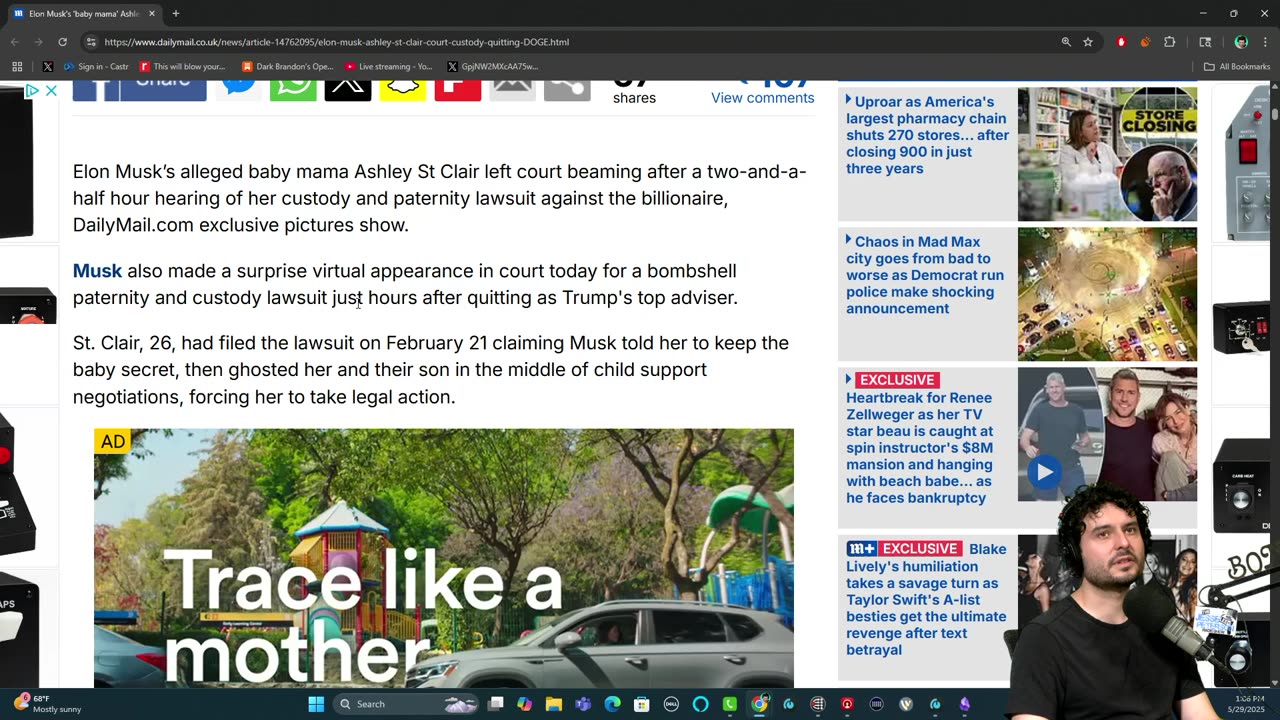Open Microsoft Store from the taskbar
This screenshot has height=720, width=1280.
click(642, 704)
